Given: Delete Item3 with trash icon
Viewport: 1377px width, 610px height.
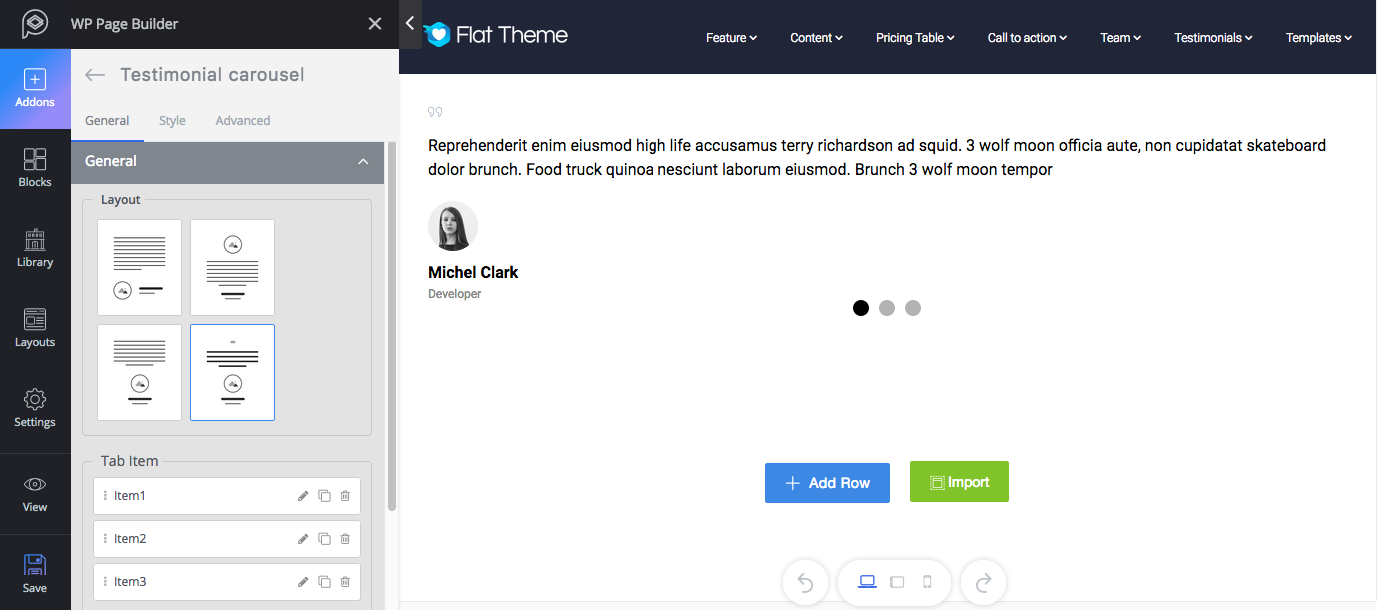Looking at the screenshot, I should [x=345, y=582].
